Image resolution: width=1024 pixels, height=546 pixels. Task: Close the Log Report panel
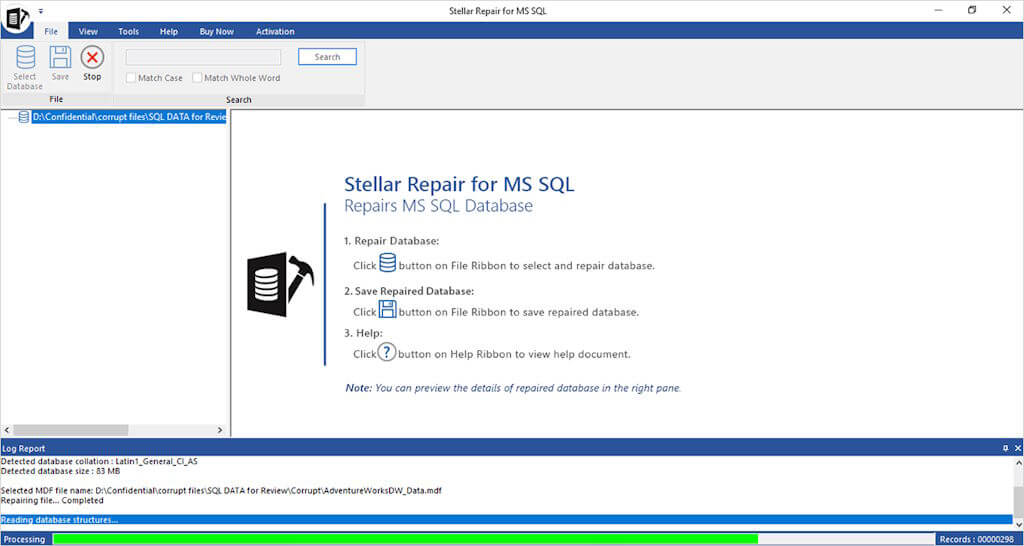(1017, 449)
